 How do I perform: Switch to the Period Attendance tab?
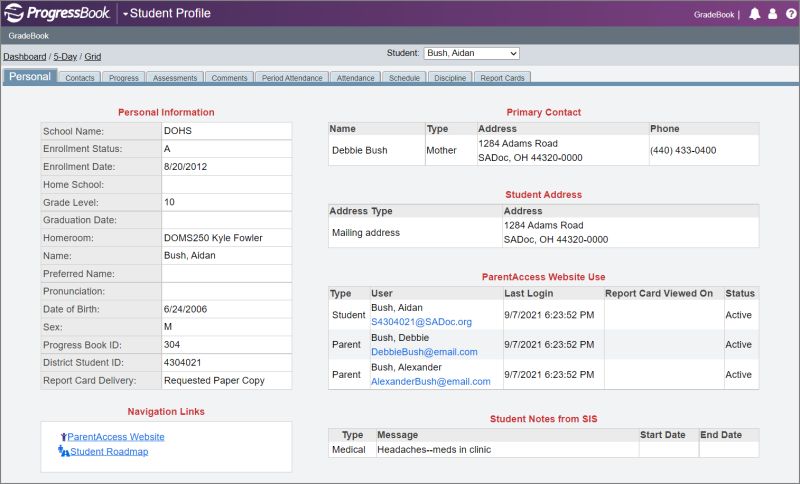(x=292, y=78)
